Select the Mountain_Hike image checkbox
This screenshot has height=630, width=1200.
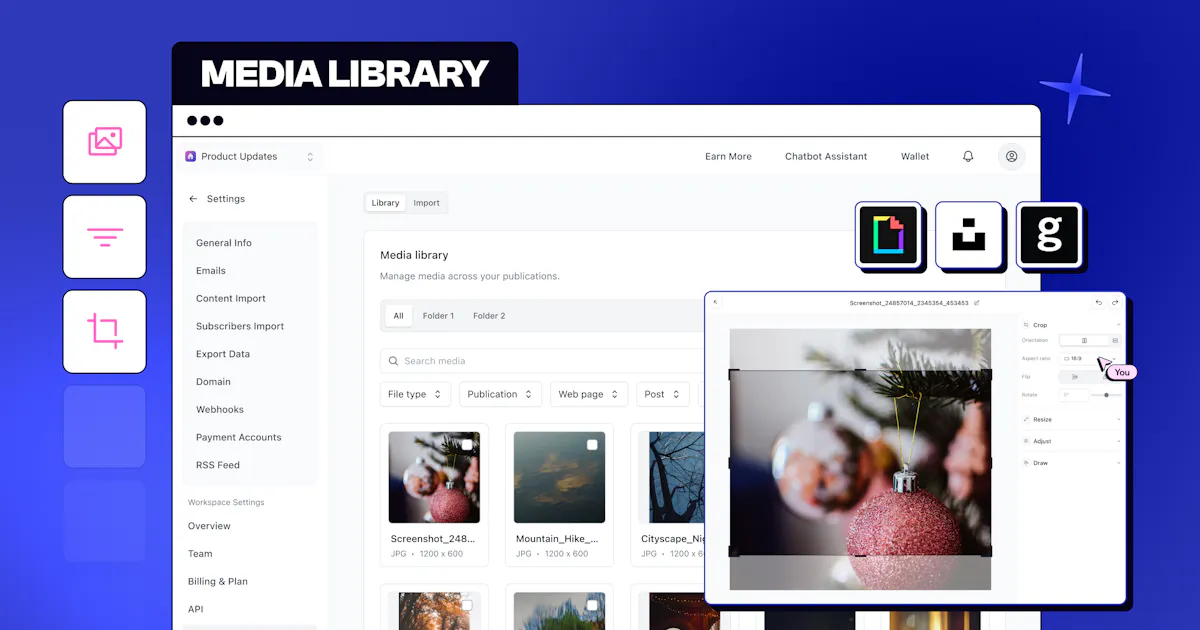point(592,445)
